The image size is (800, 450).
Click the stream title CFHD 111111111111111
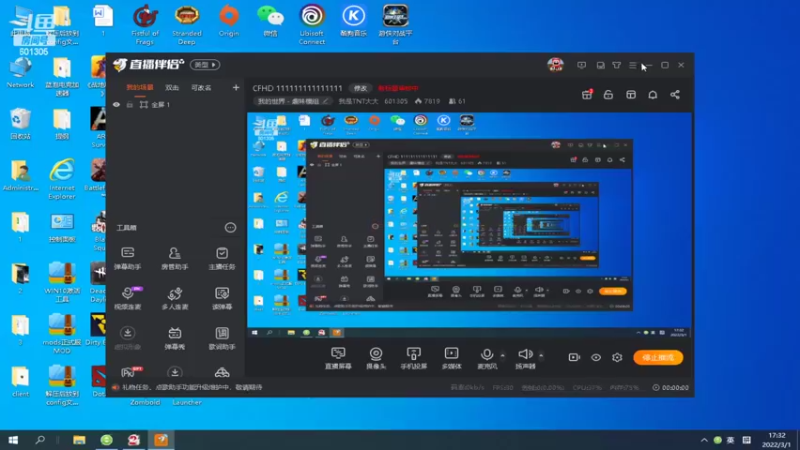point(297,88)
